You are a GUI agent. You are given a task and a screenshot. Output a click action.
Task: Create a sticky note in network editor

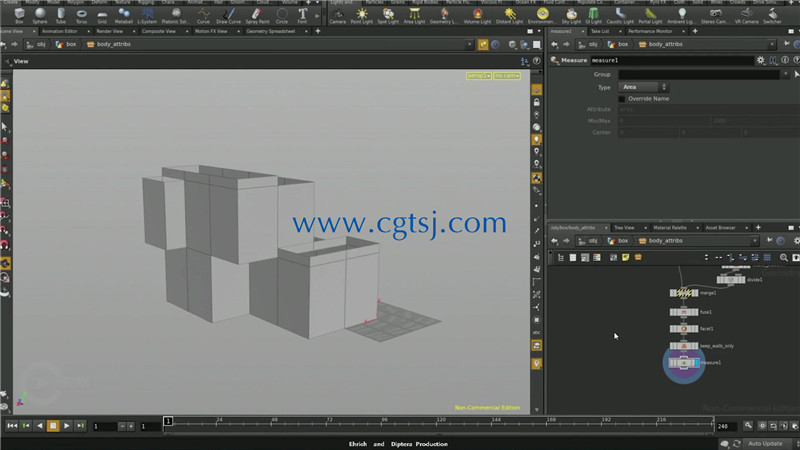click(x=626, y=258)
